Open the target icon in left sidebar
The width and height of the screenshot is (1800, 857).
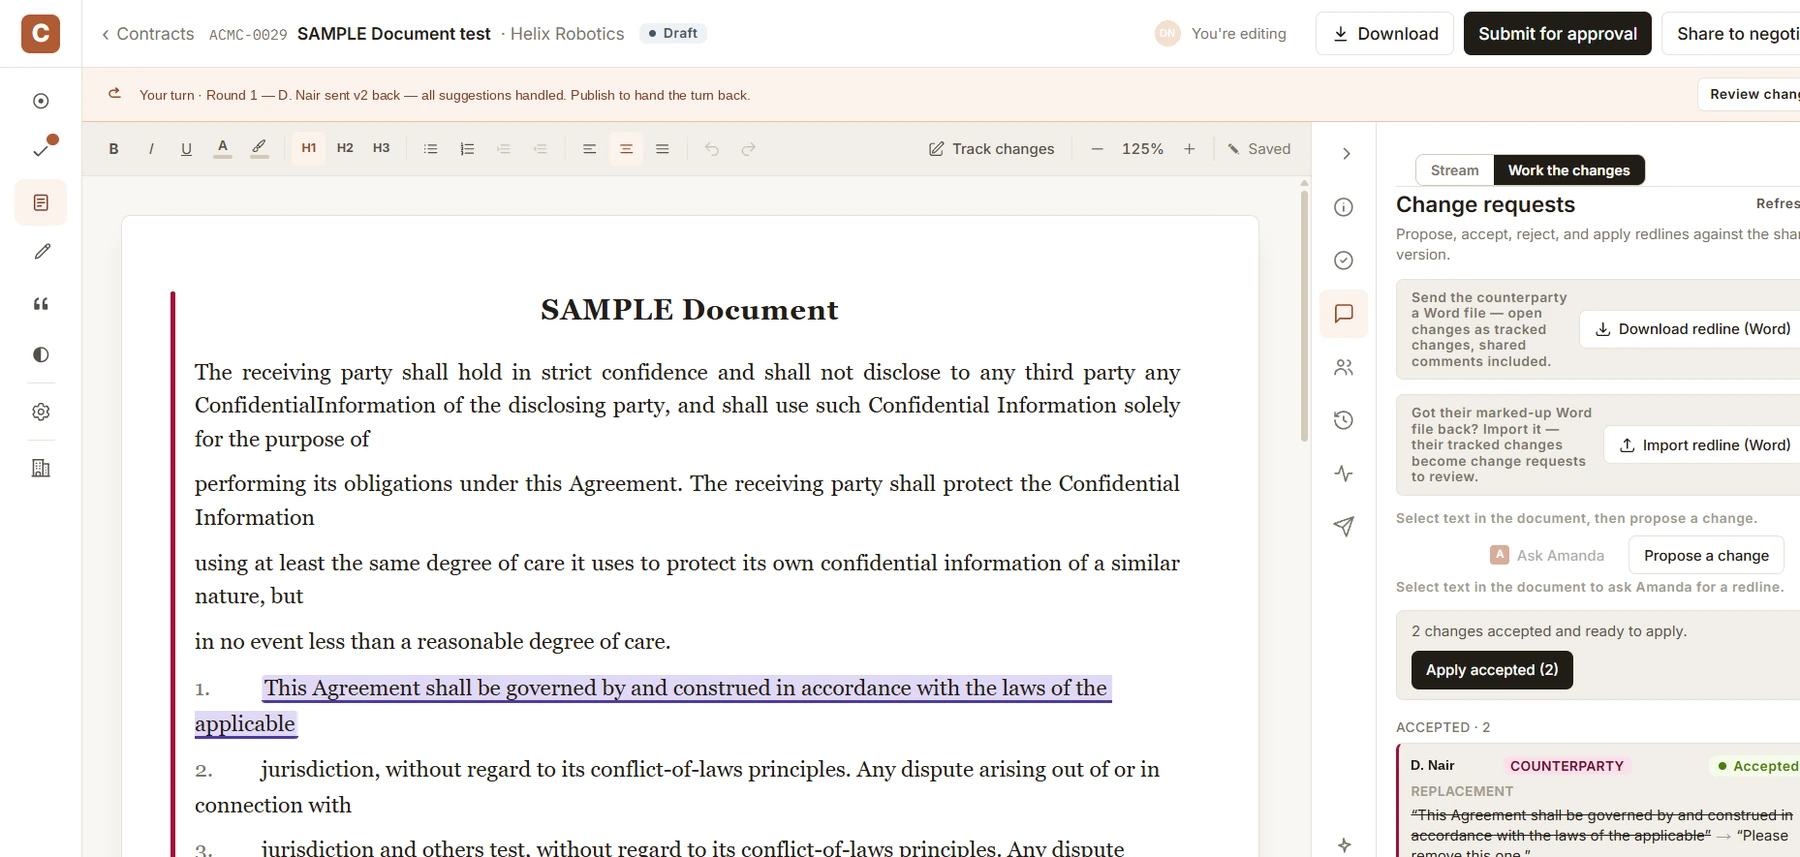(41, 101)
